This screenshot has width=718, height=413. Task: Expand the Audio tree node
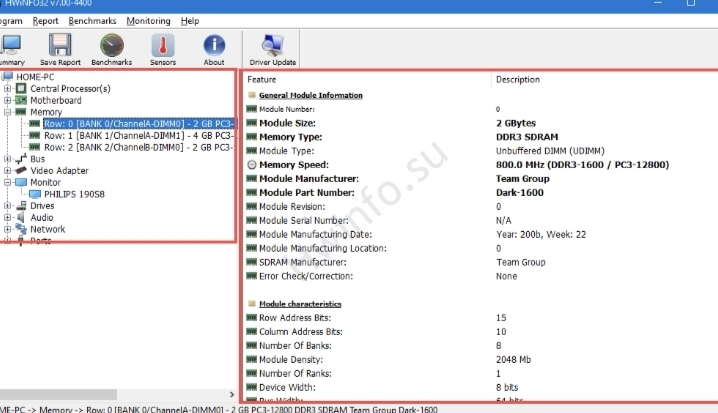pos(7,217)
